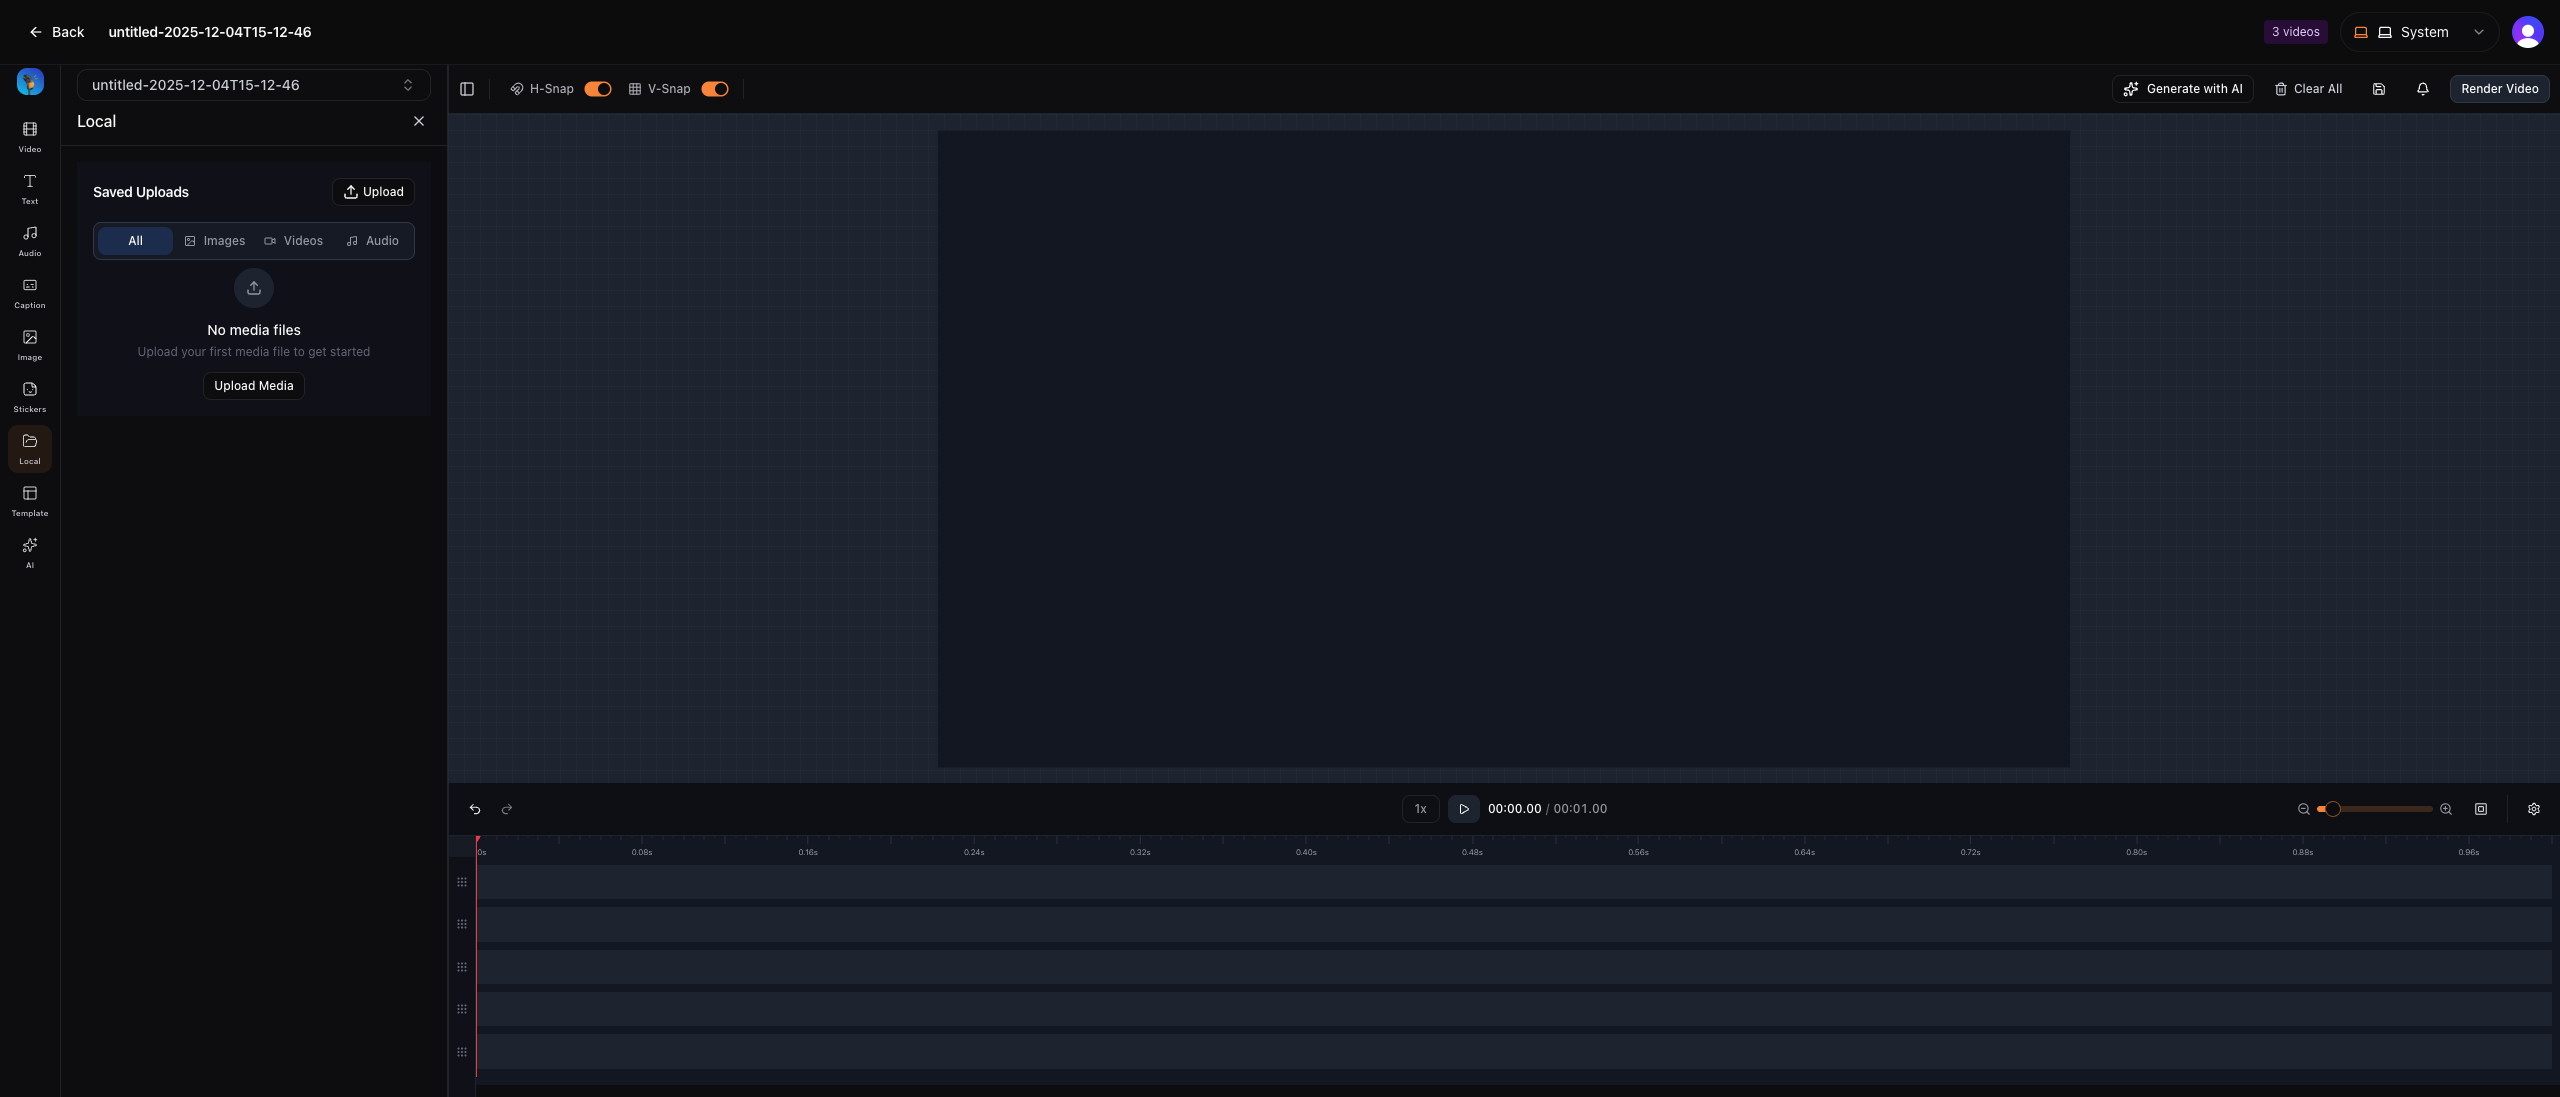Open the 1x playback speed selector
This screenshot has width=2560, height=1097.
click(x=1420, y=809)
